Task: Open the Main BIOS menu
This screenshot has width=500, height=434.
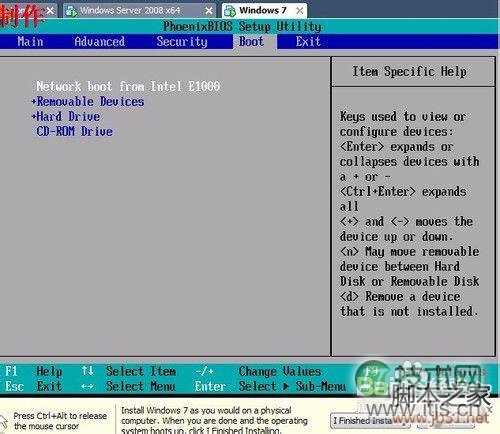Action: click(x=30, y=42)
